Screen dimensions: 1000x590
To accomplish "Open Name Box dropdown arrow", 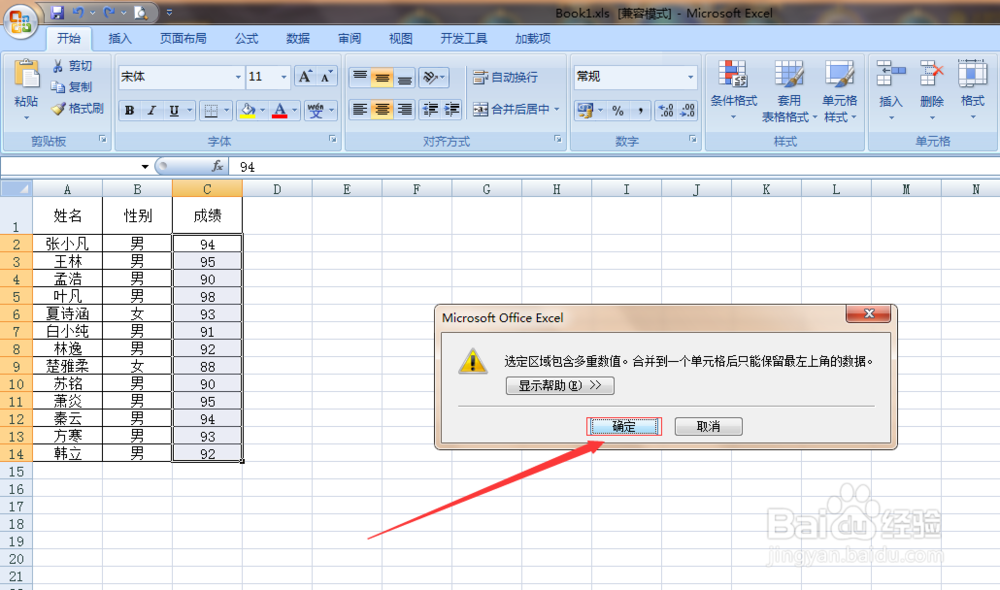I will [x=145, y=166].
